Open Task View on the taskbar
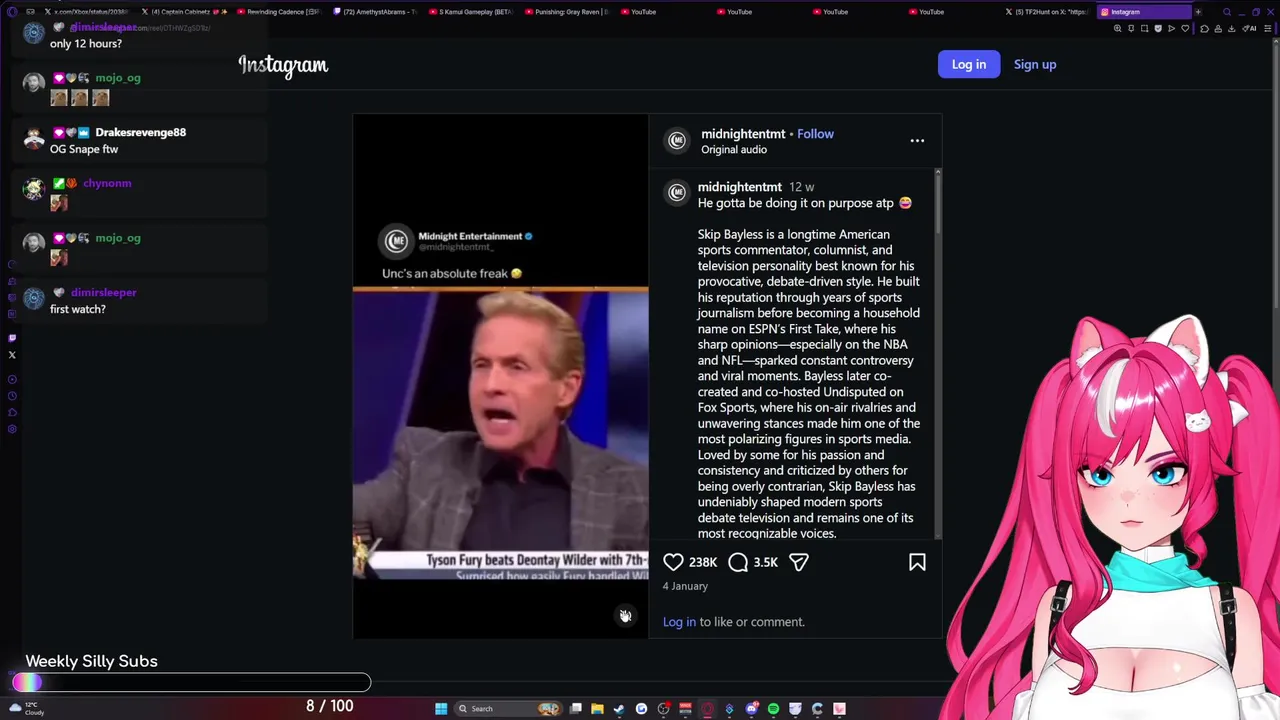1280x720 pixels. point(575,709)
